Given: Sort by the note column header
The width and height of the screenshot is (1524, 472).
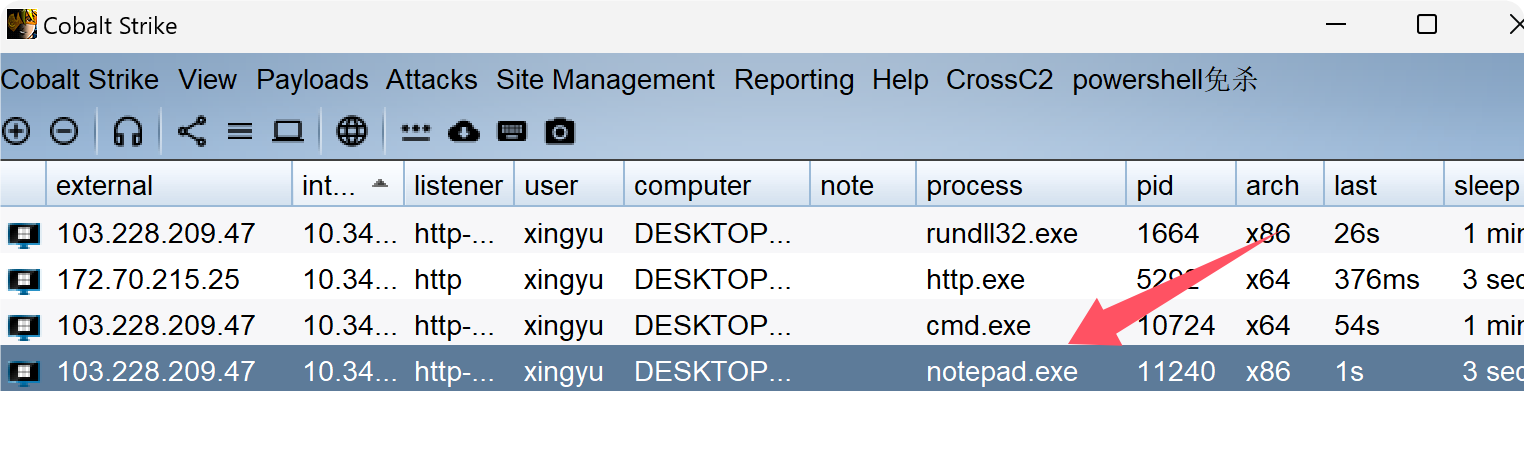Looking at the screenshot, I should pyautogui.click(x=863, y=186).
